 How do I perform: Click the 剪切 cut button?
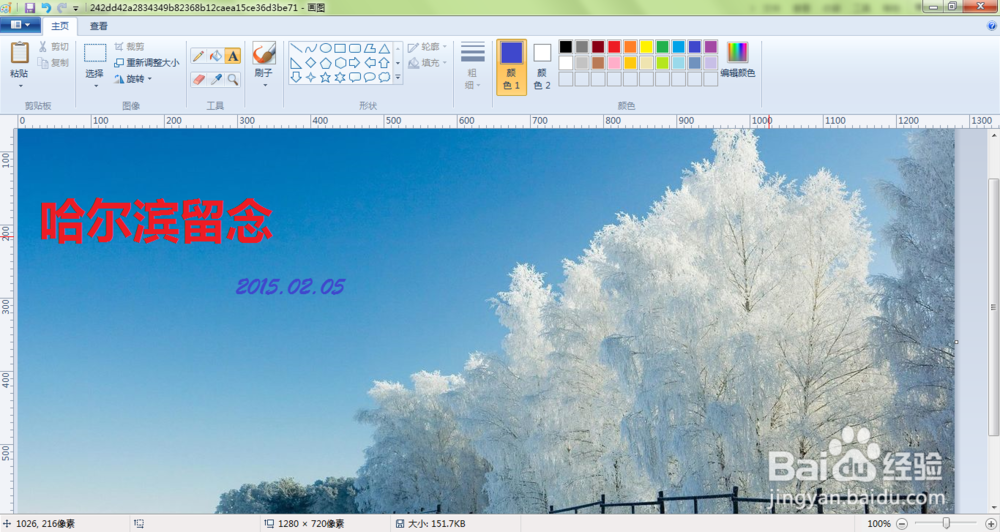pyautogui.click(x=53, y=47)
